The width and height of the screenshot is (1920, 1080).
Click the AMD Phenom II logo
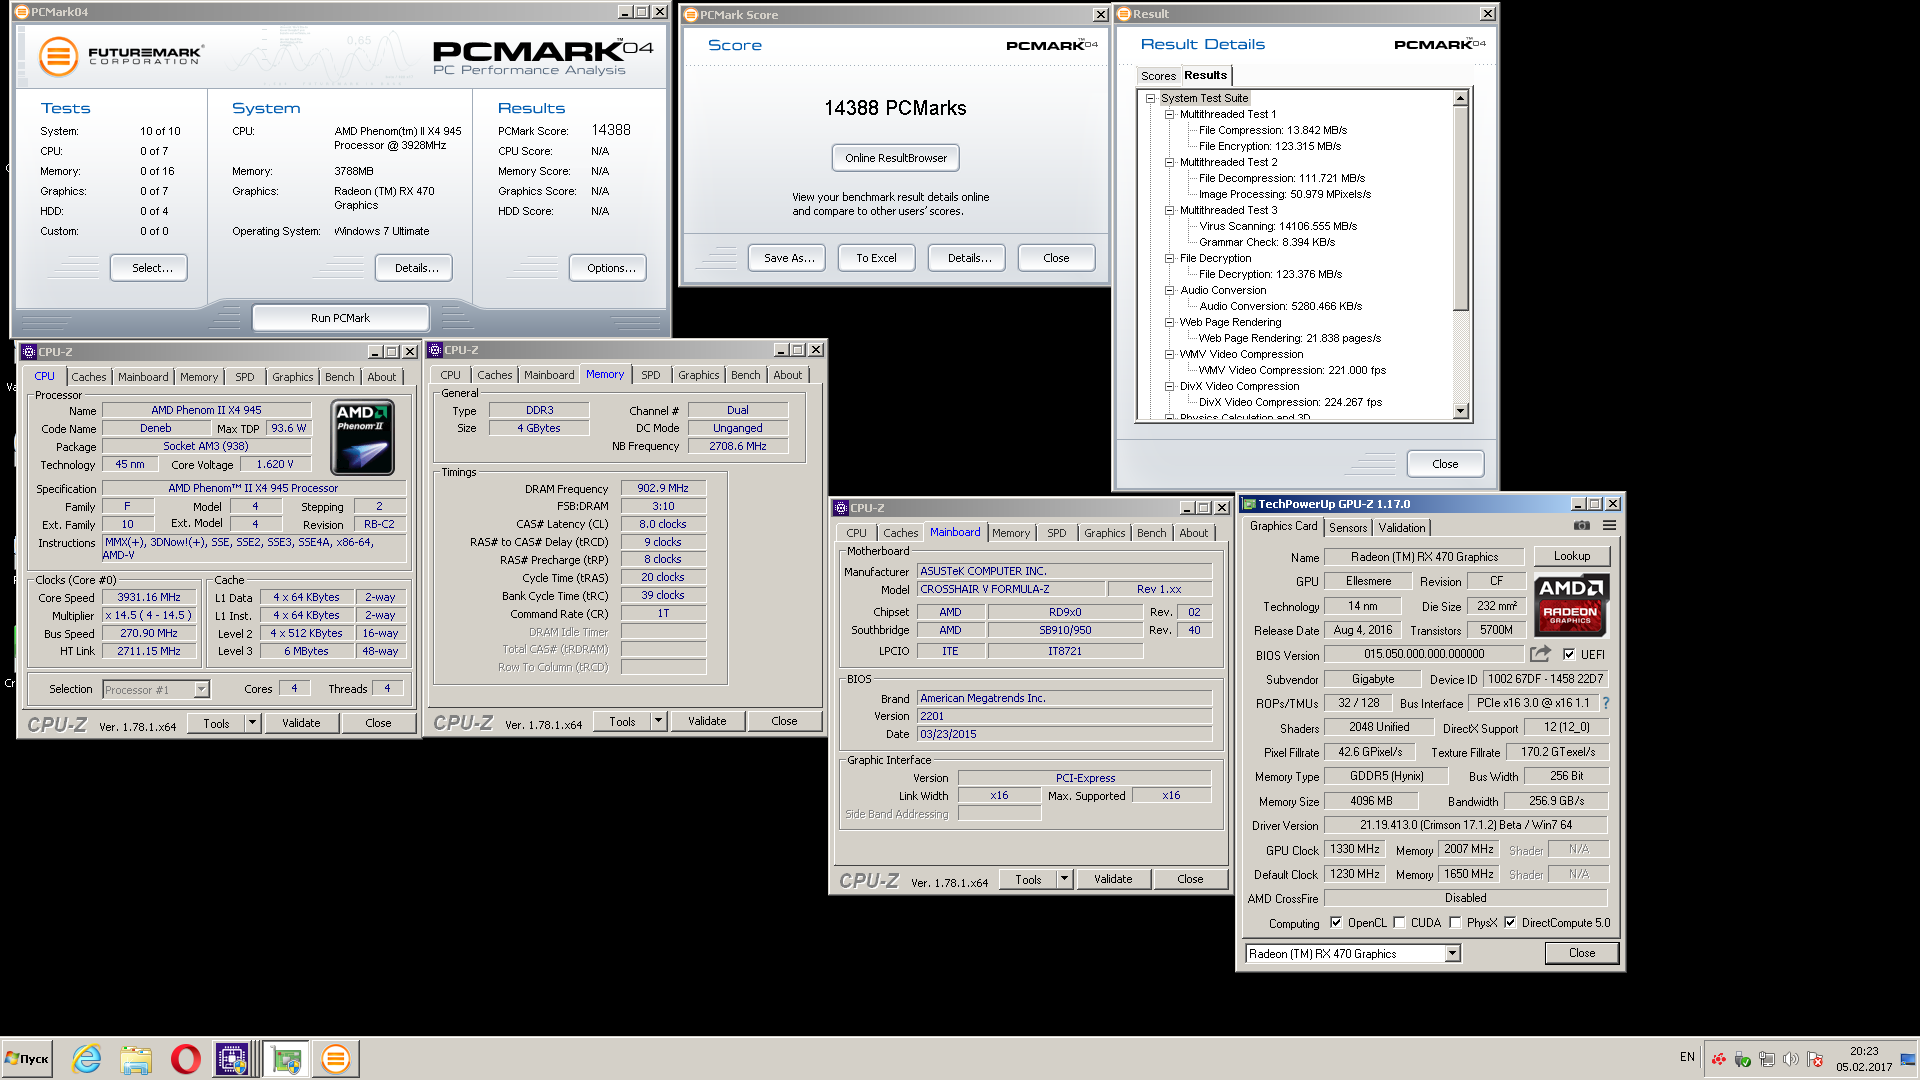[363, 437]
